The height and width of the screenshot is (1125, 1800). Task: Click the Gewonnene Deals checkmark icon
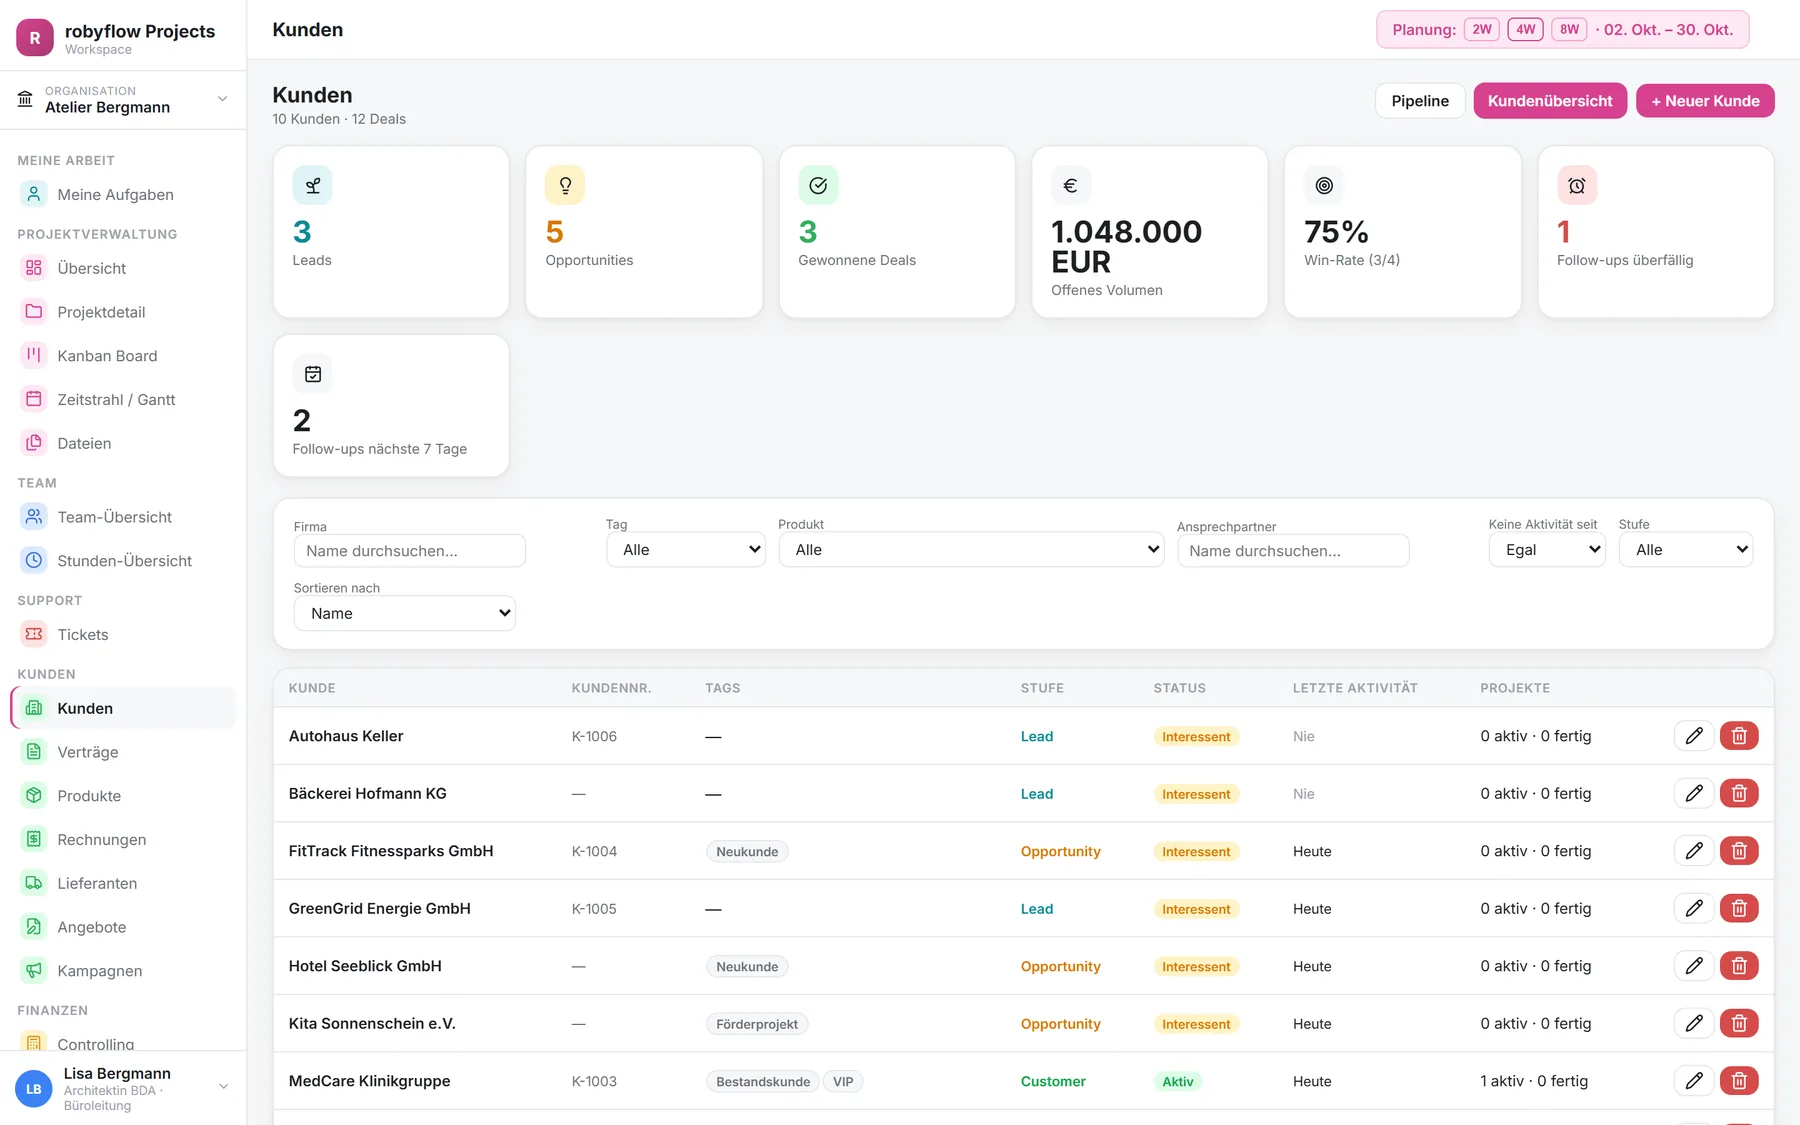click(818, 185)
